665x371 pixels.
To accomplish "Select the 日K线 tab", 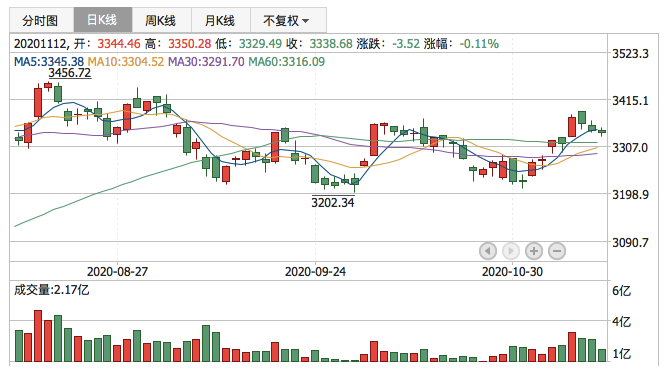I will click(103, 20).
